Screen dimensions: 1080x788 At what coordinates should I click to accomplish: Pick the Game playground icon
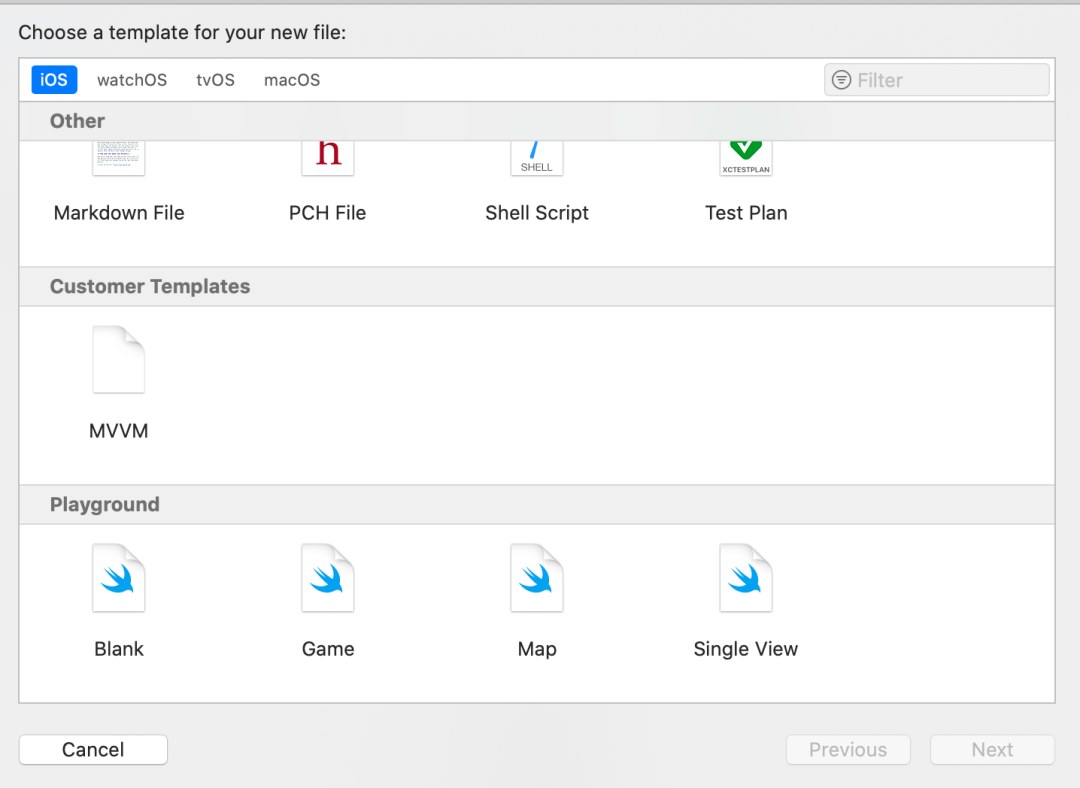[x=328, y=578]
